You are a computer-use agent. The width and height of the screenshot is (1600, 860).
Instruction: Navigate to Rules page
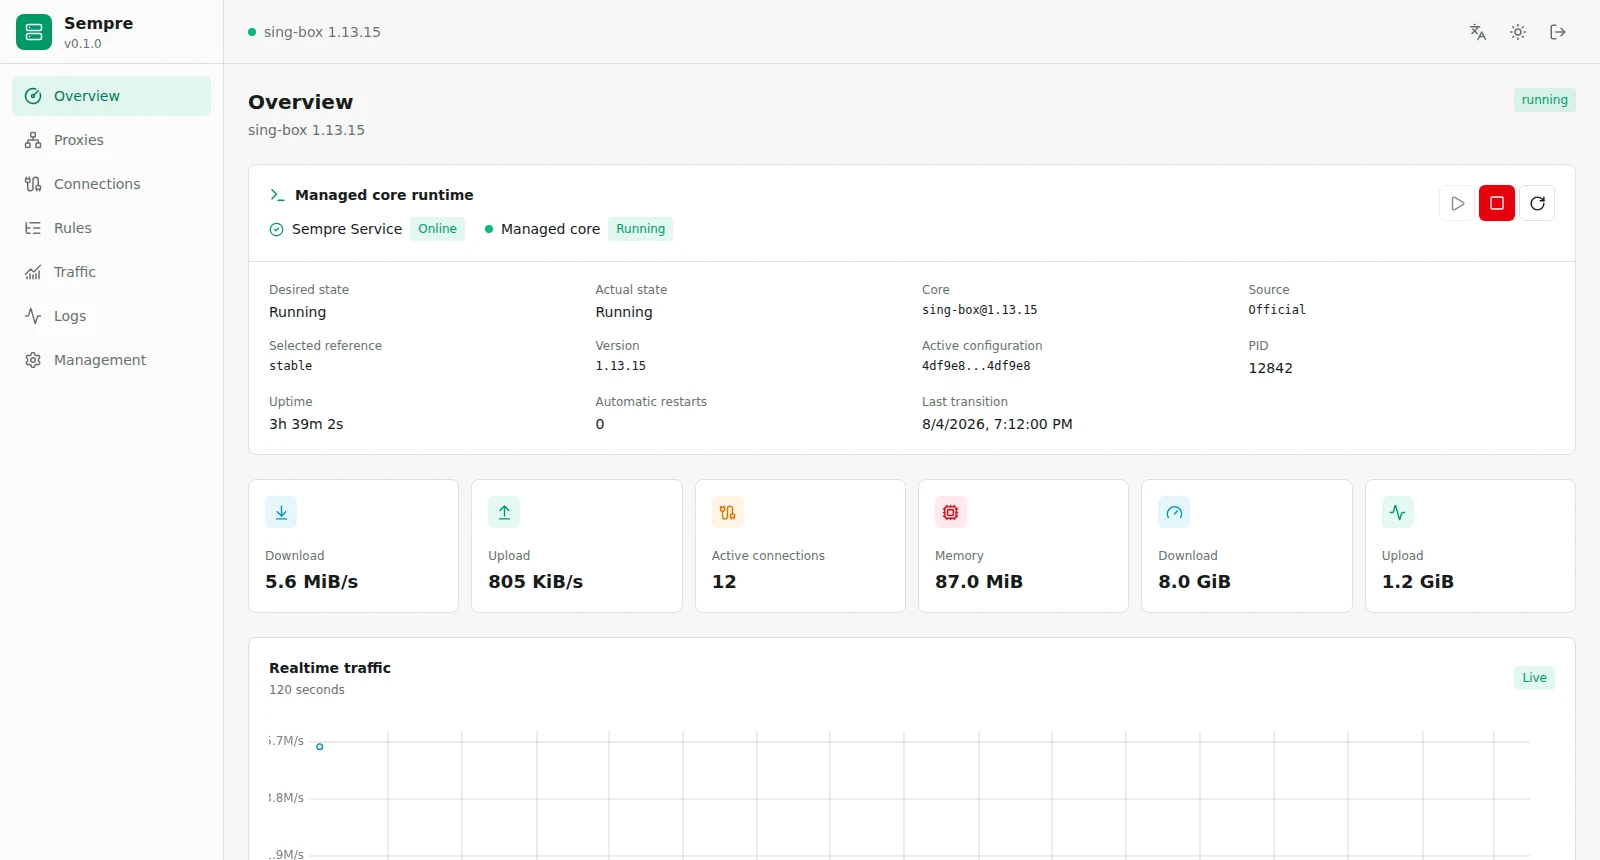[x=111, y=228]
